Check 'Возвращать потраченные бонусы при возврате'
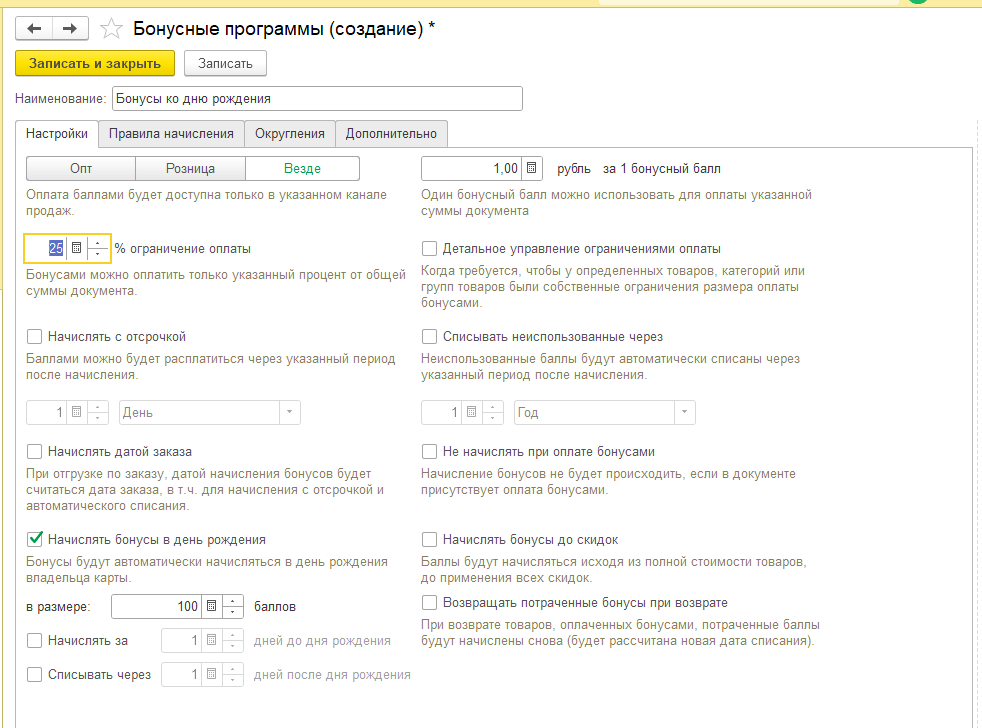This screenshot has width=982, height=728. 430,602
